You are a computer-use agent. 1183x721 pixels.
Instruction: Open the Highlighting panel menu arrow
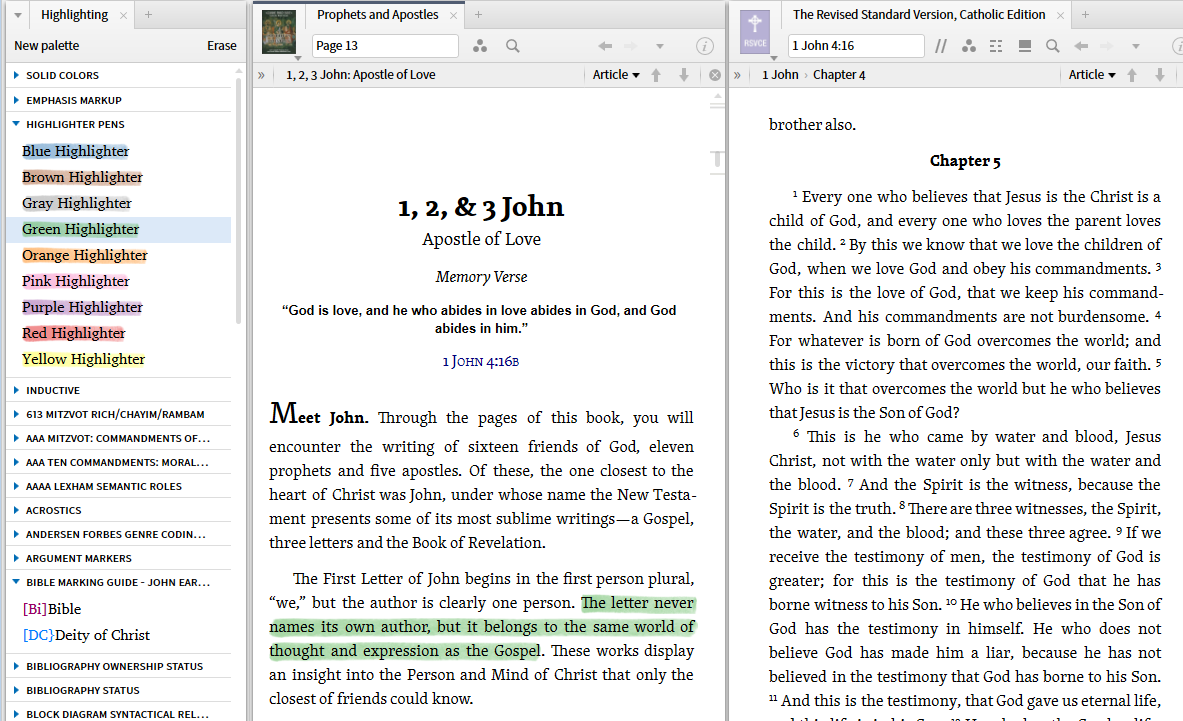pos(17,15)
